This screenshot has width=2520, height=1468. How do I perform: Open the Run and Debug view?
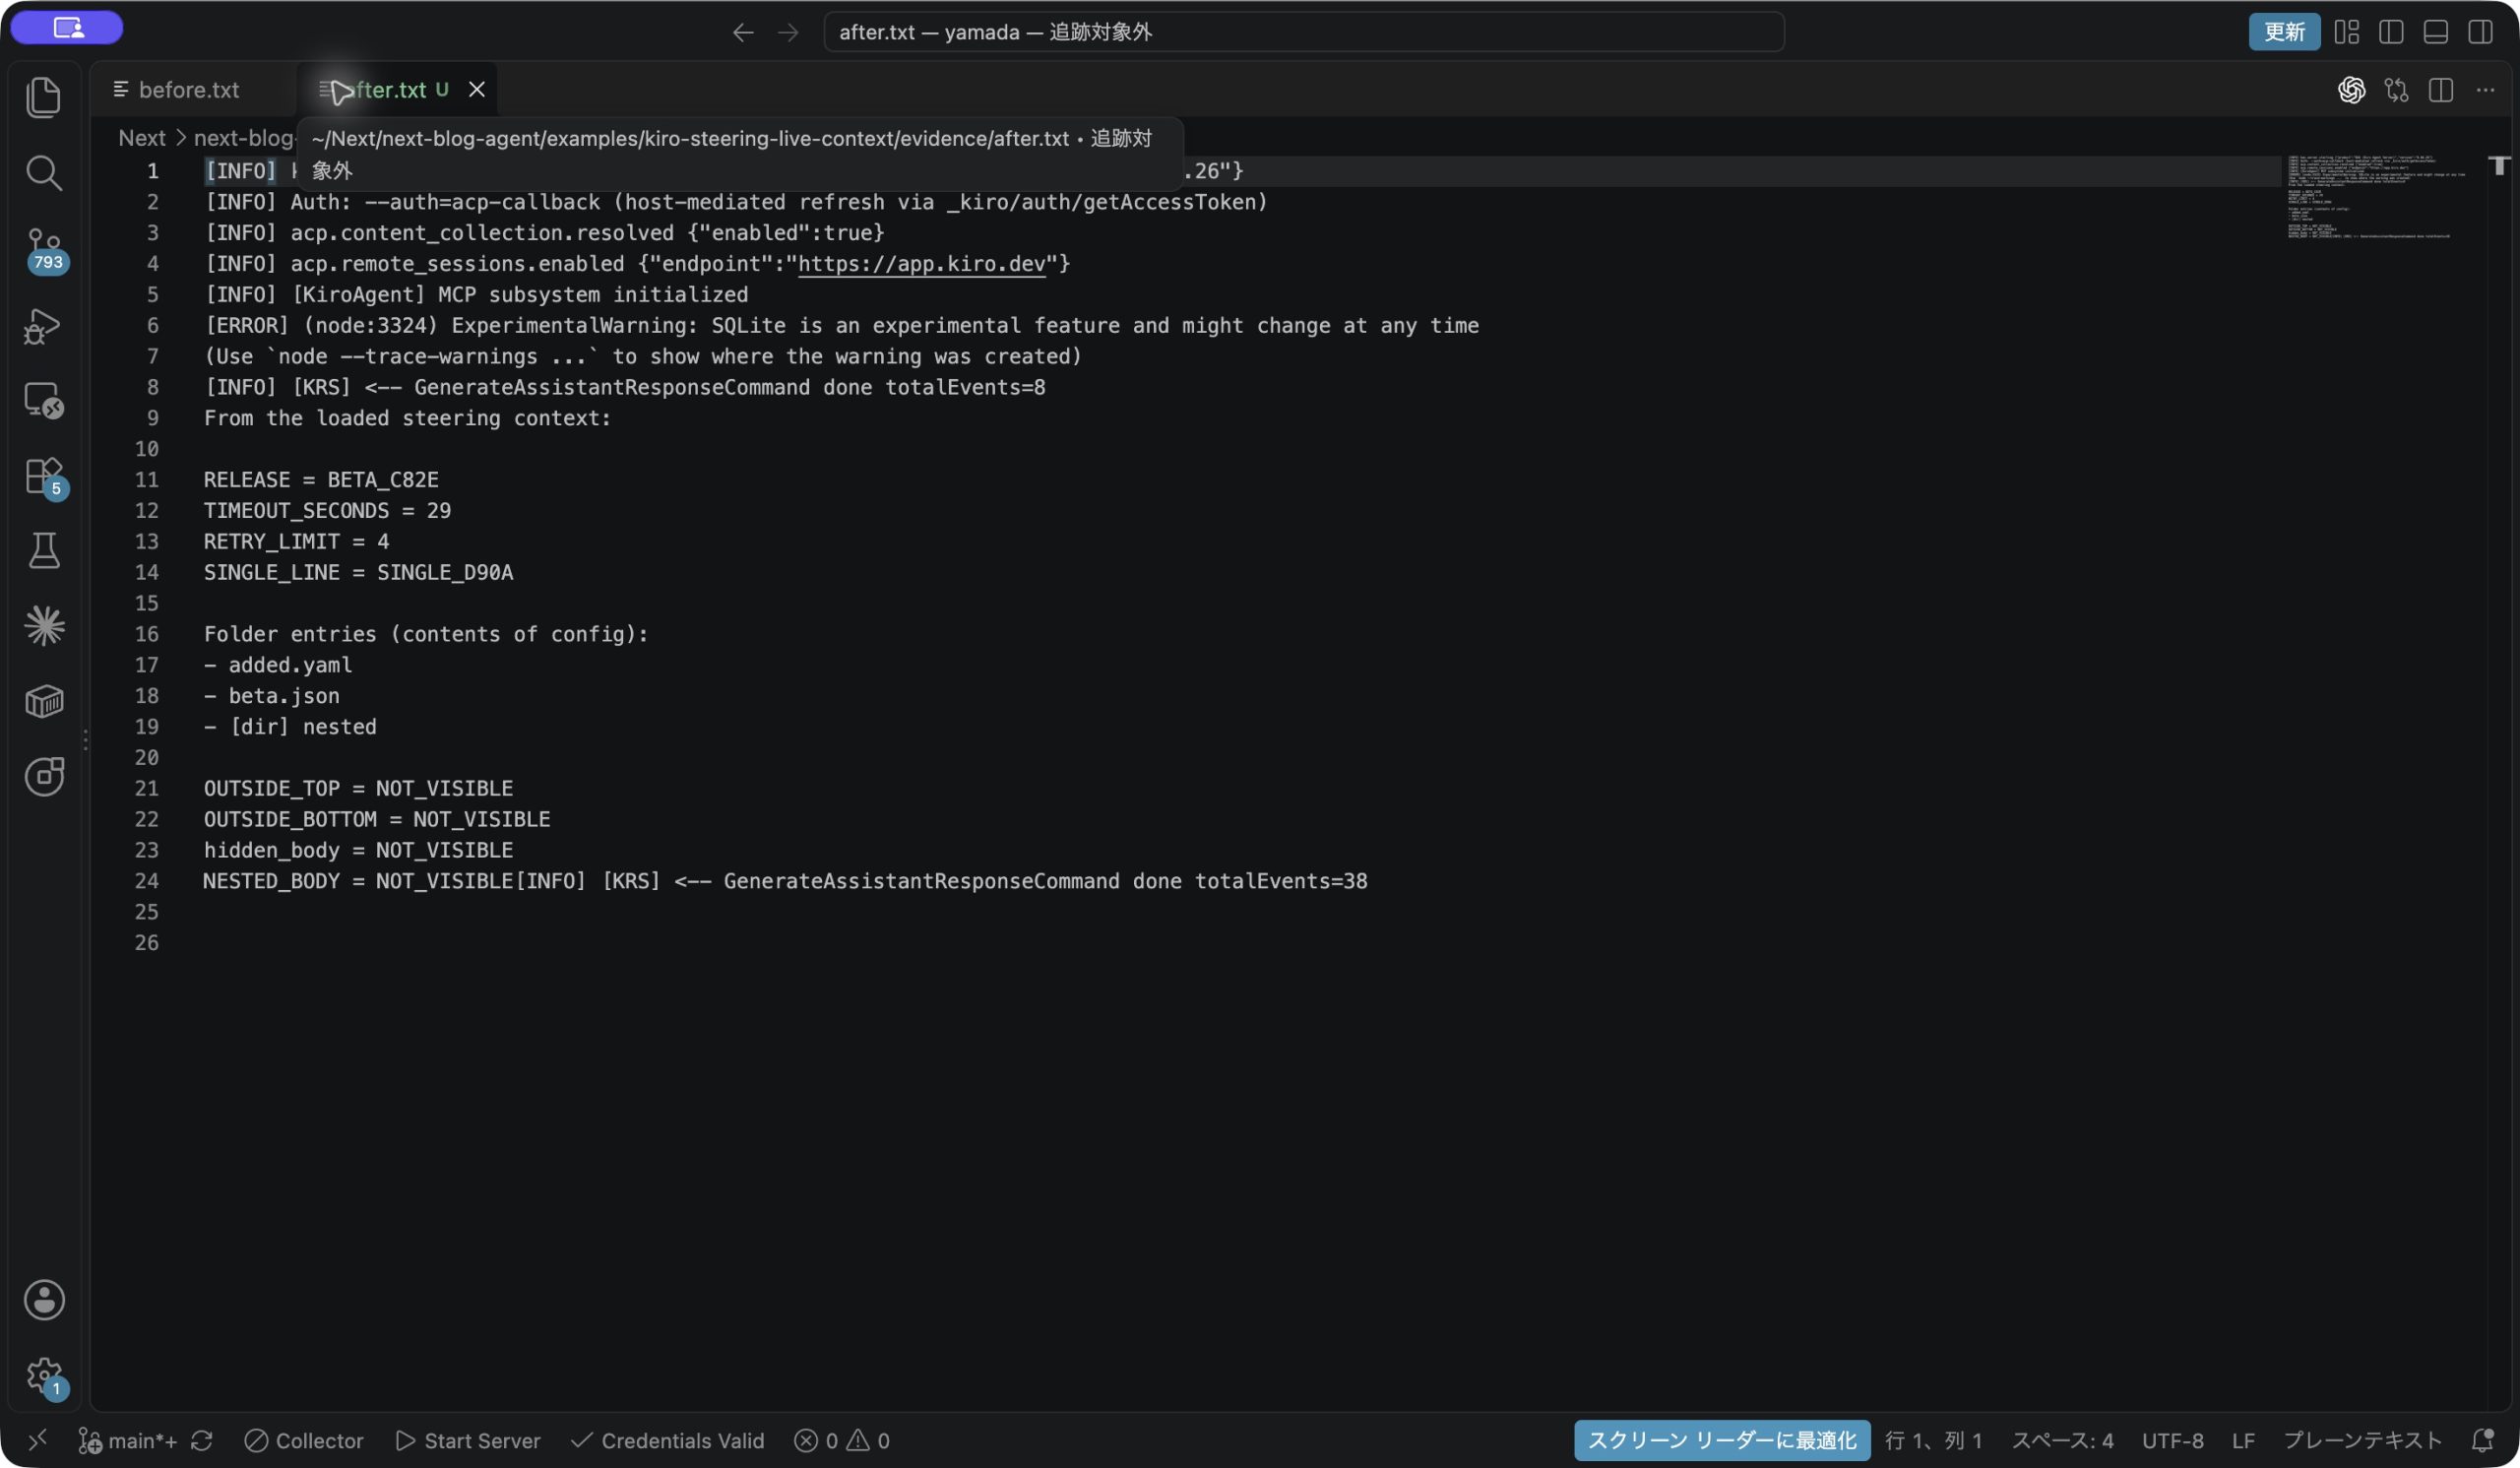44,326
